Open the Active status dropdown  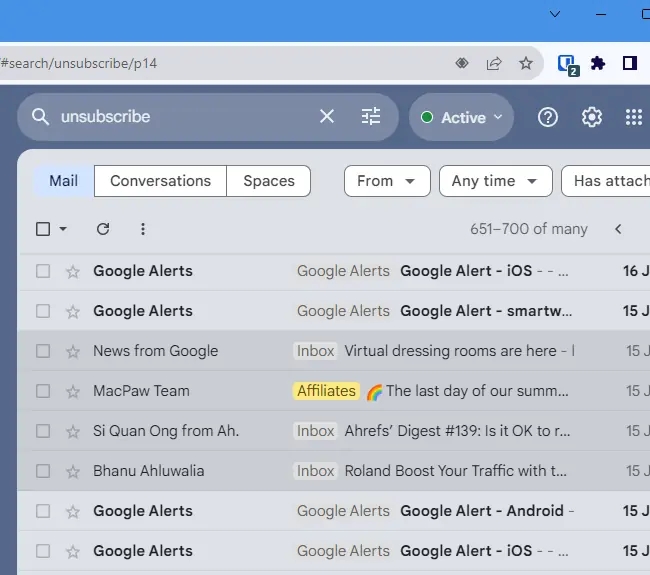(461, 117)
